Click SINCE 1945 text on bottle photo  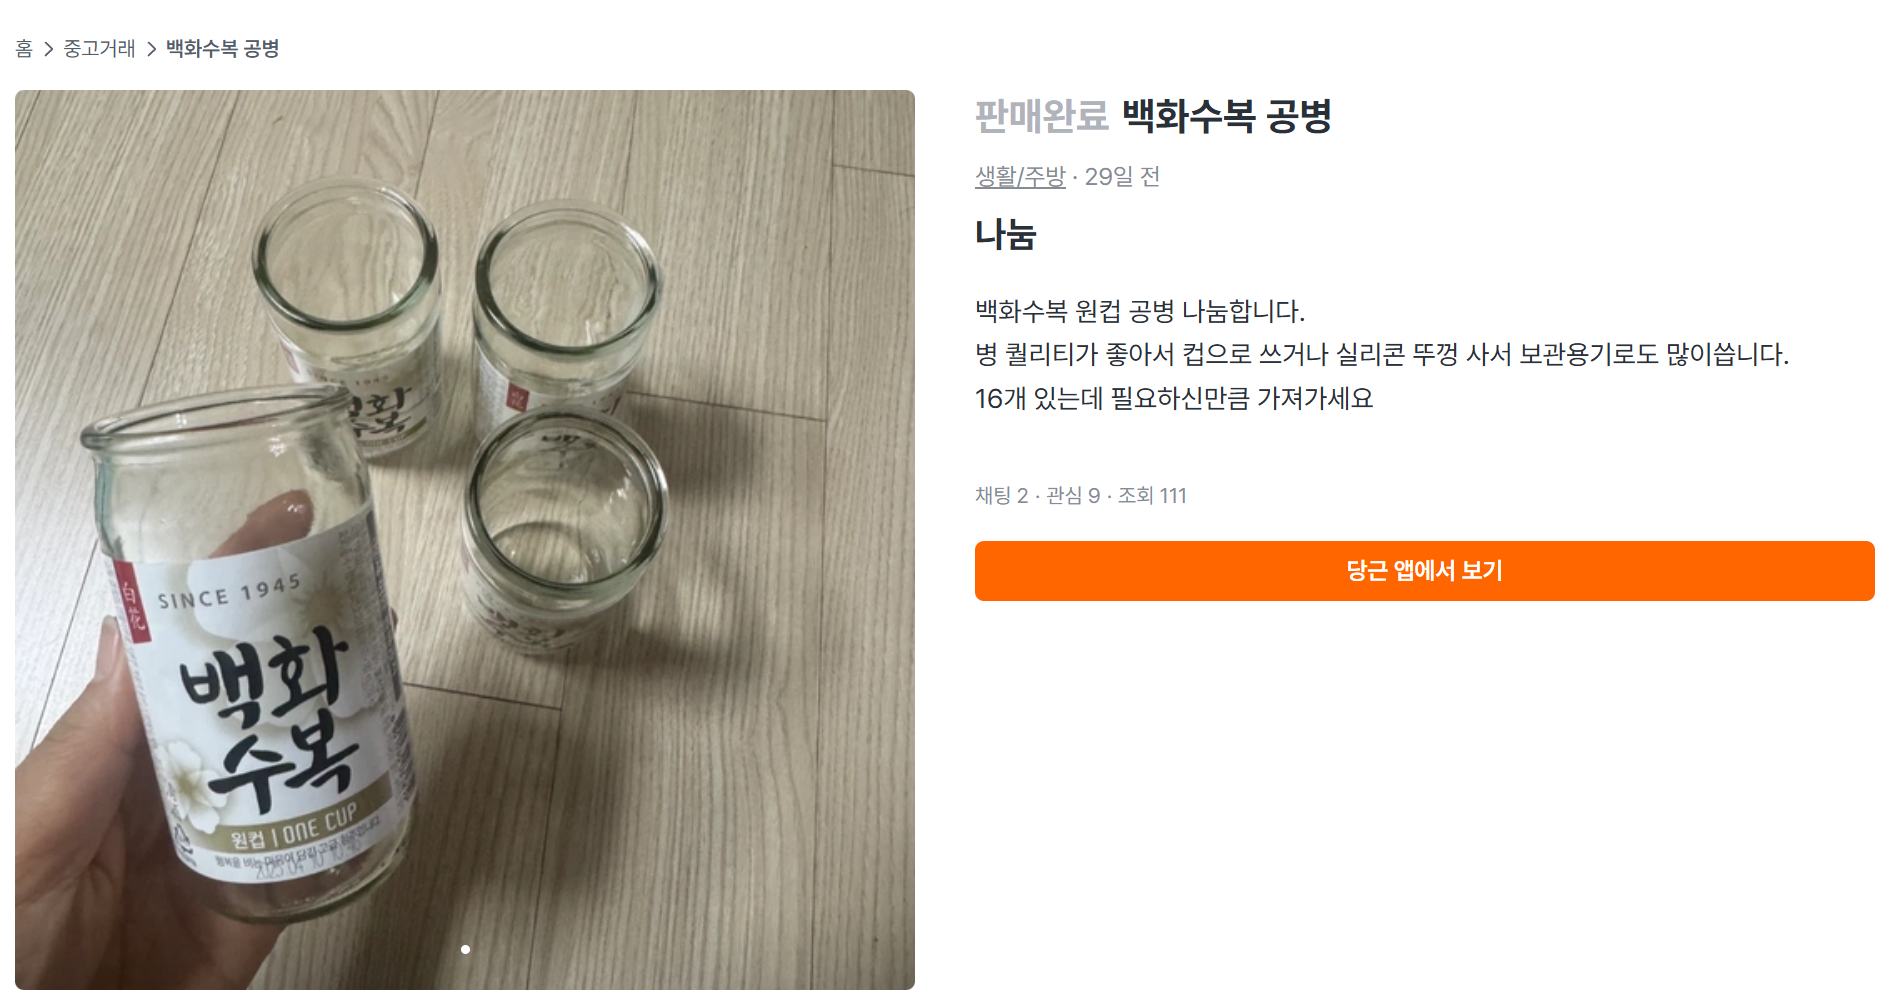click(229, 592)
